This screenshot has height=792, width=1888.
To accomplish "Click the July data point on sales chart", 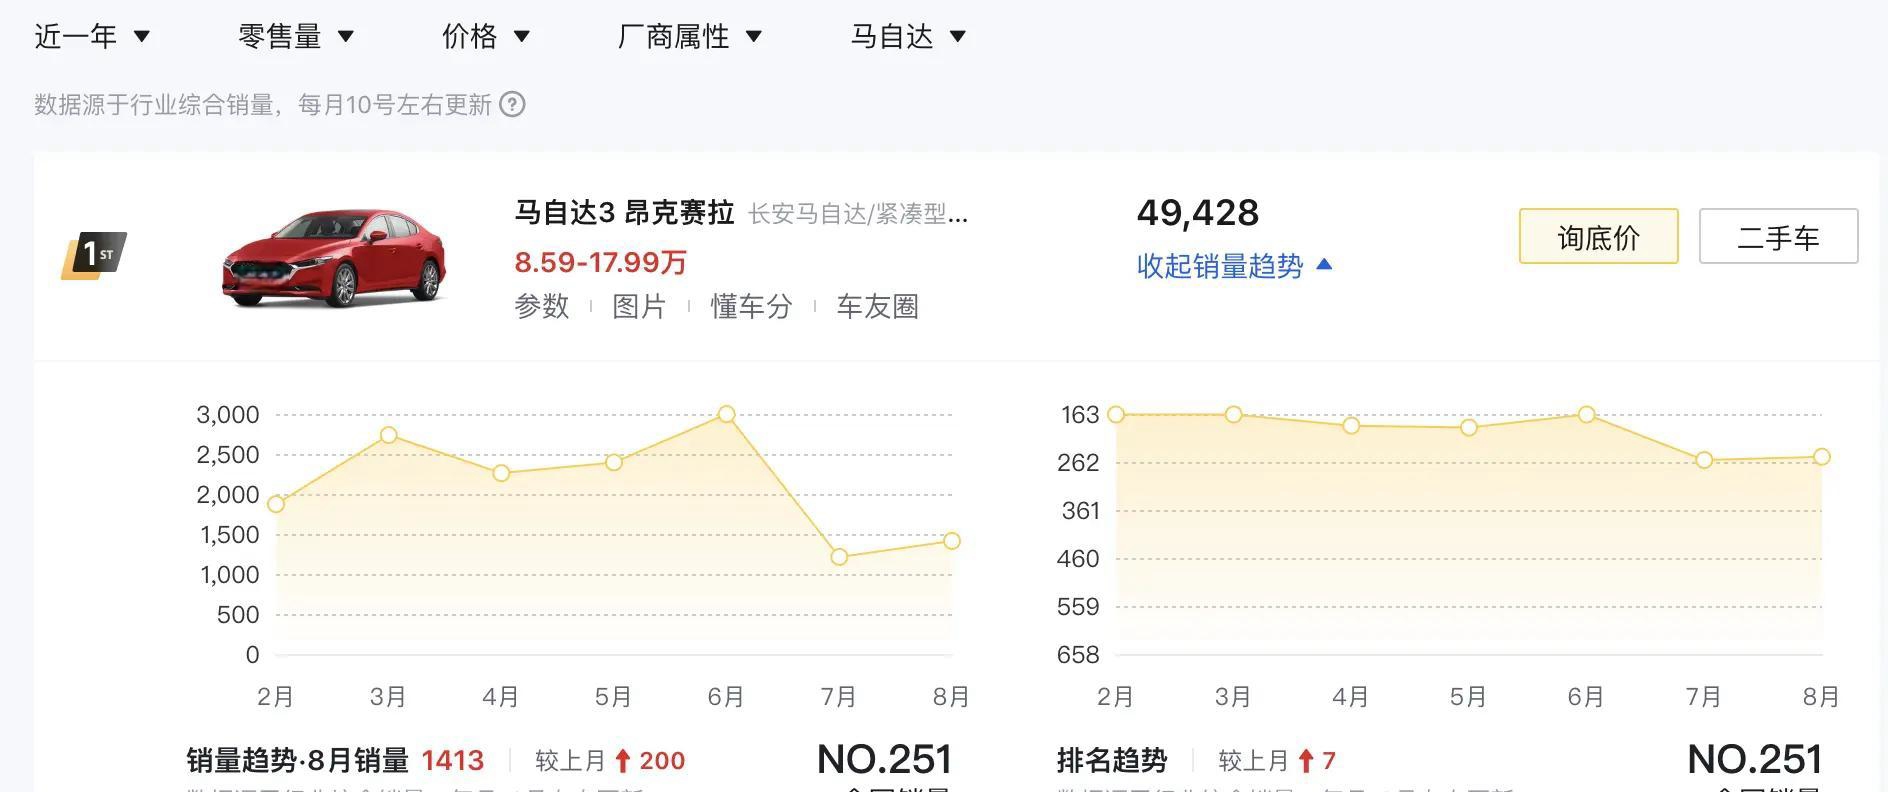I will (x=839, y=557).
